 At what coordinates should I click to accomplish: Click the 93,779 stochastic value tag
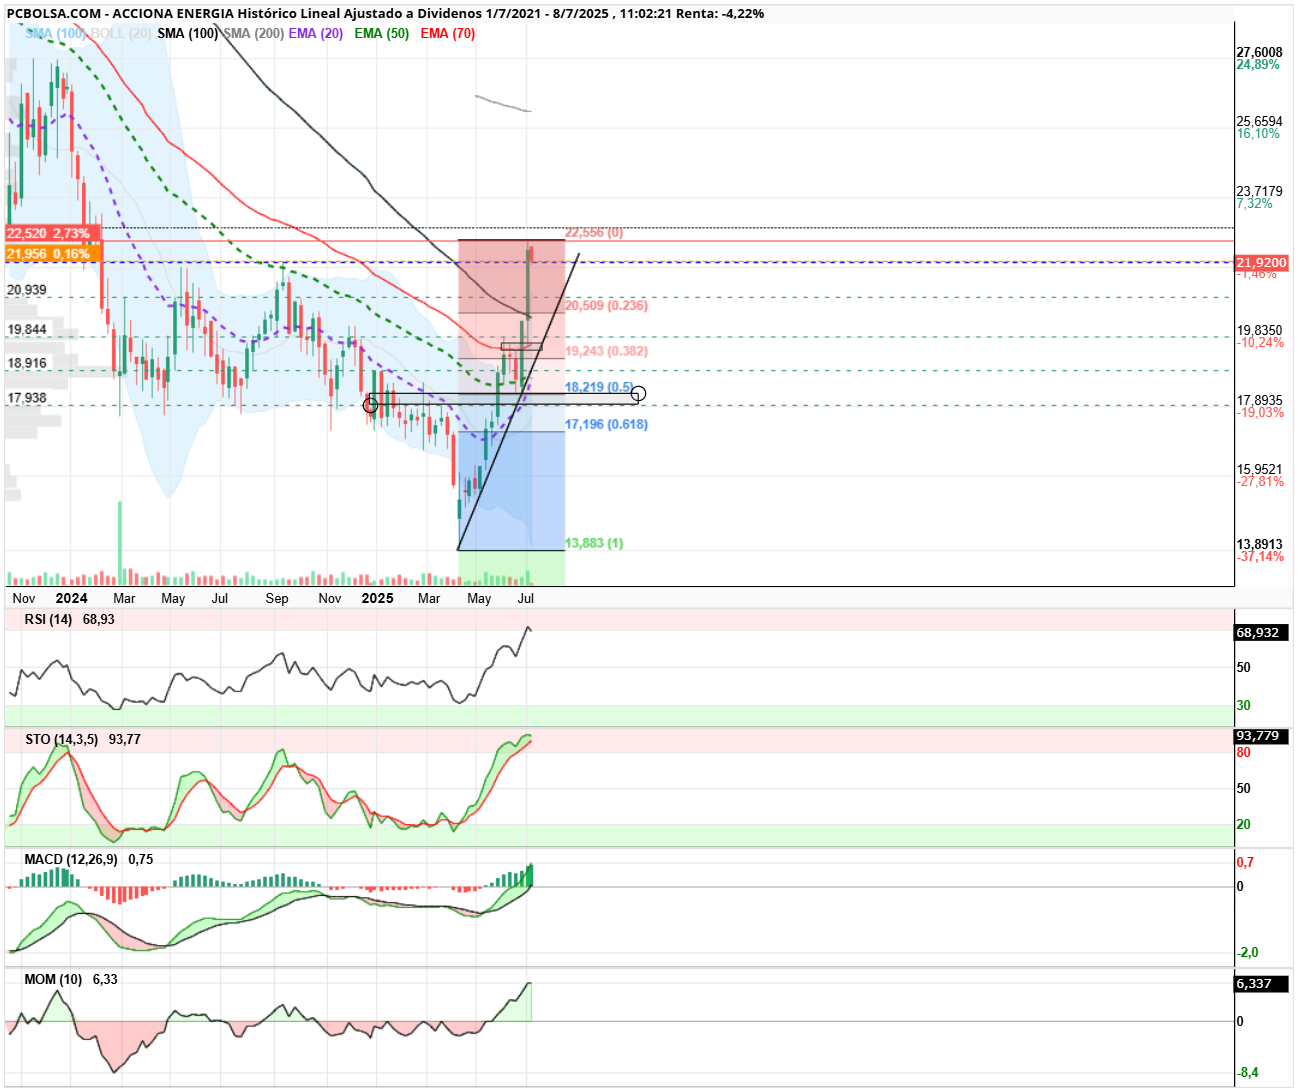click(1262, 736)
